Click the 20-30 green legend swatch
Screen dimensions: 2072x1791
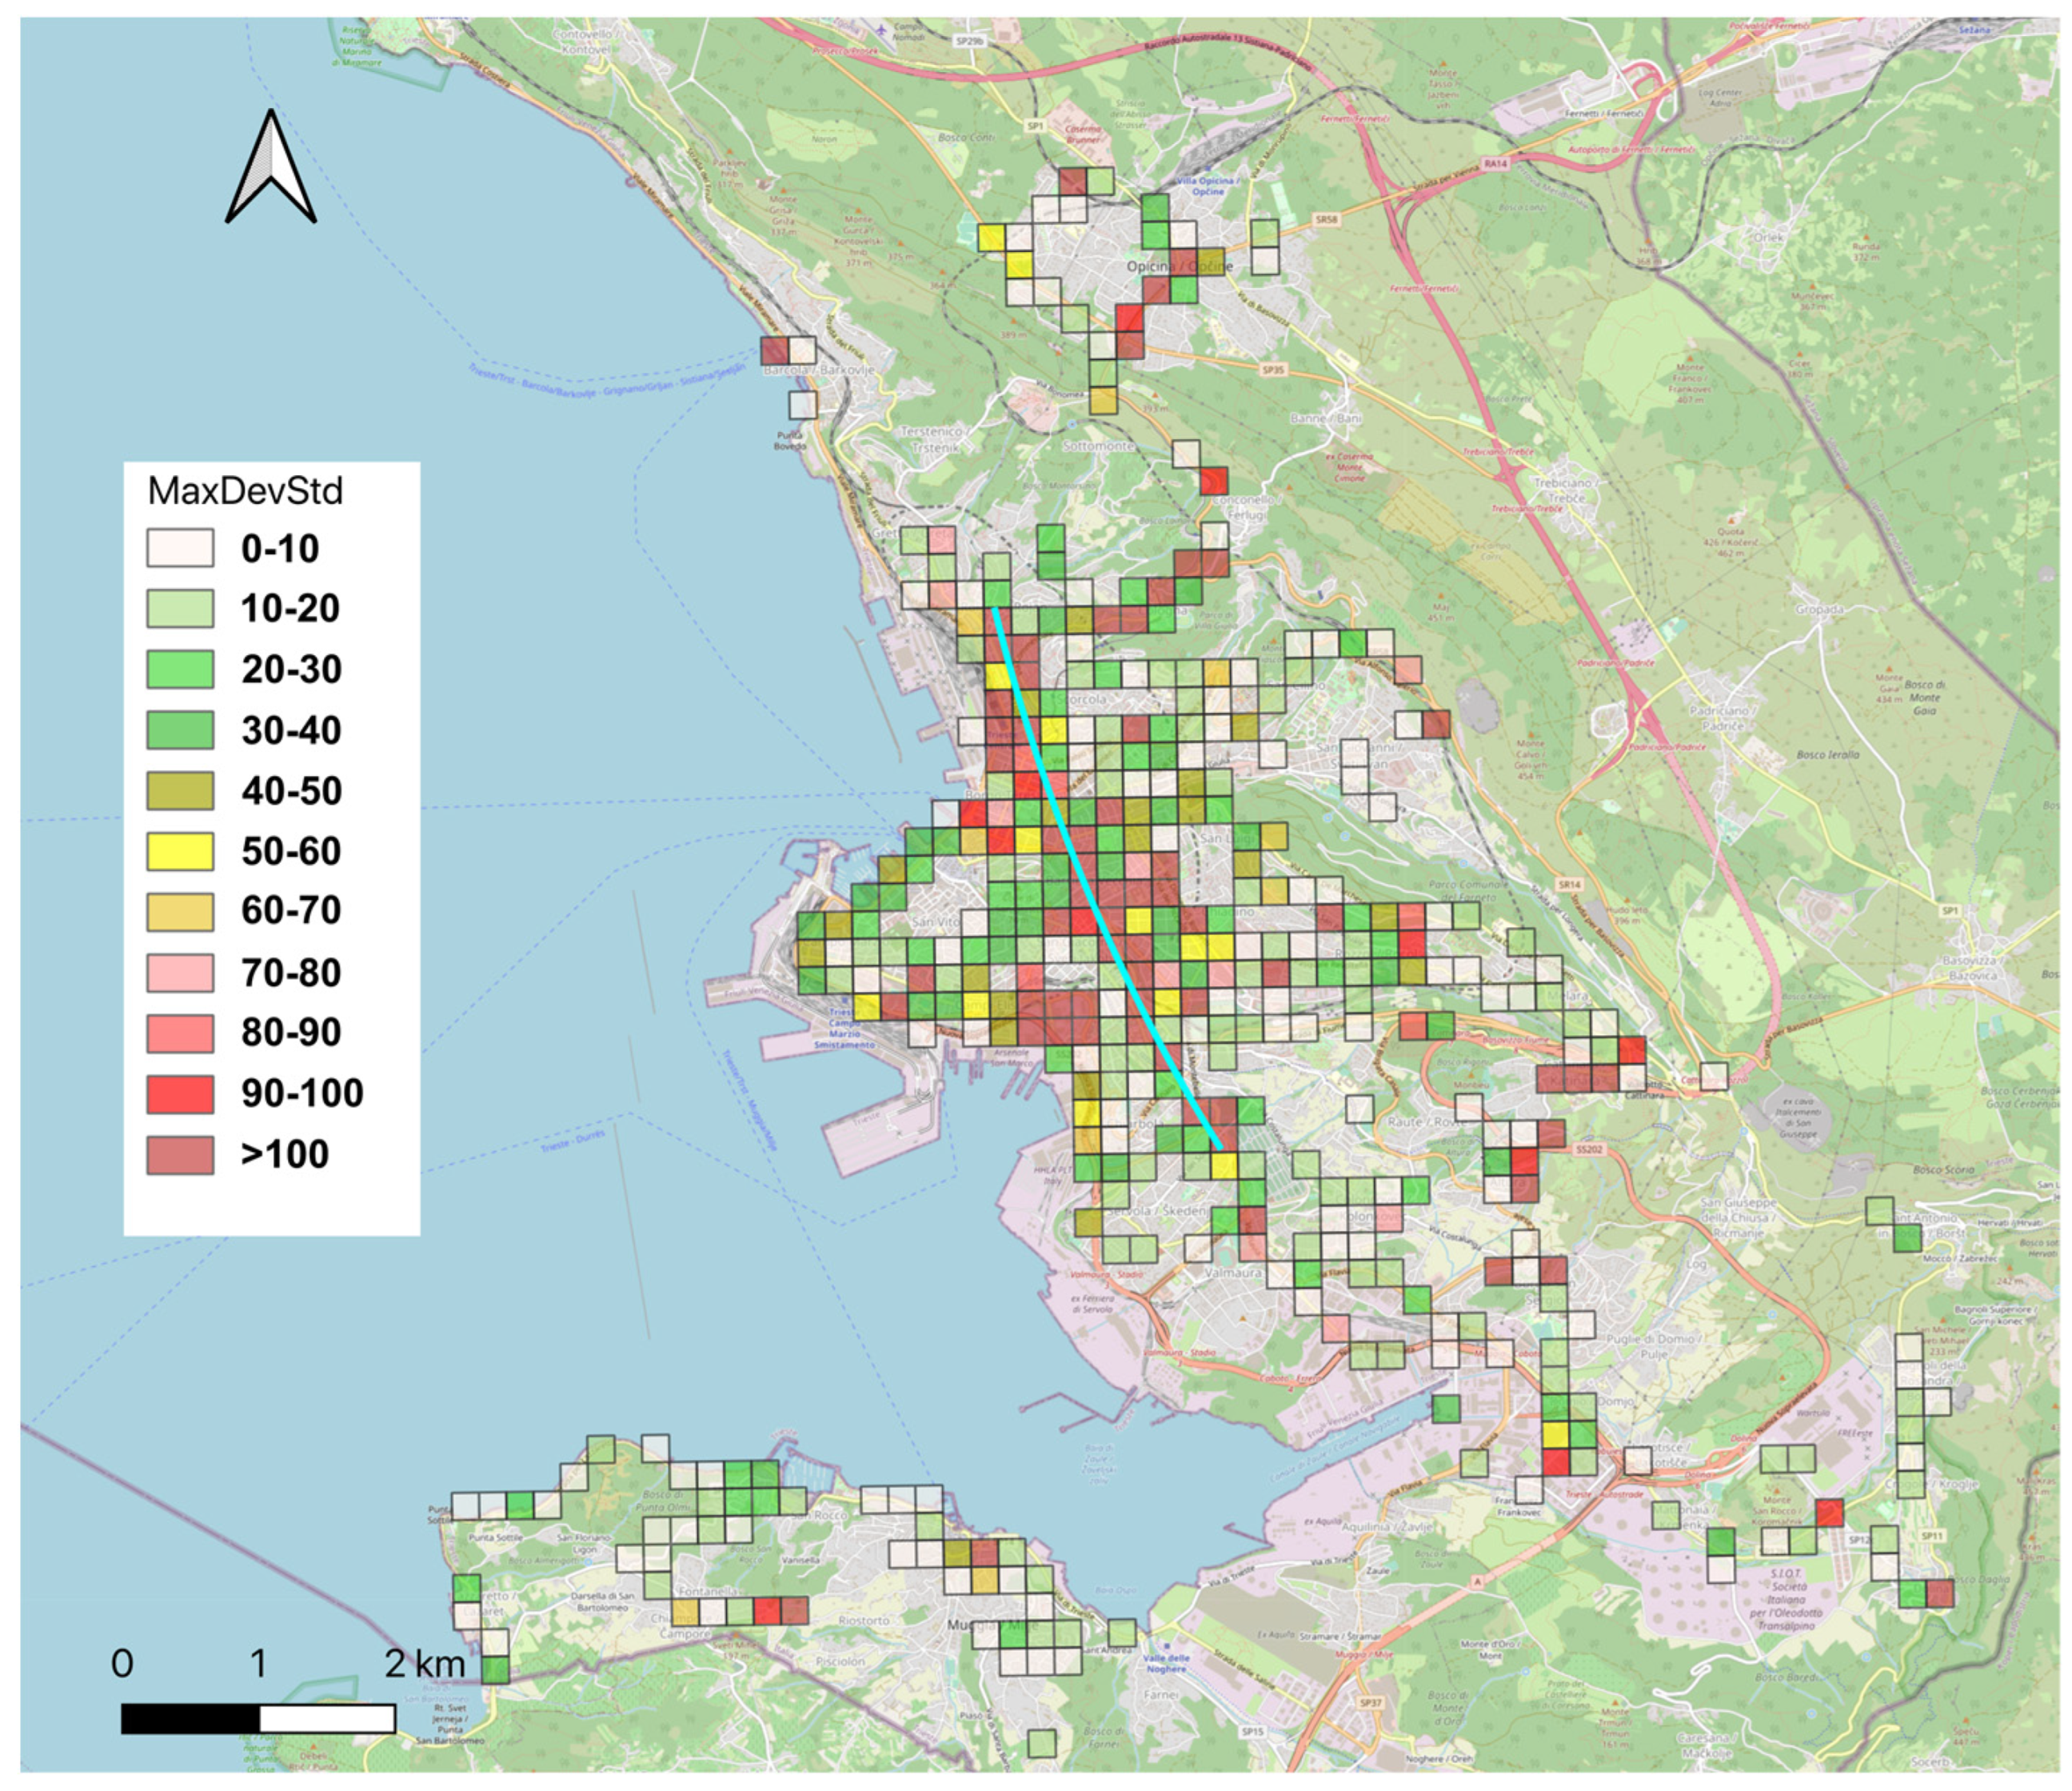[x=180, y=669]
